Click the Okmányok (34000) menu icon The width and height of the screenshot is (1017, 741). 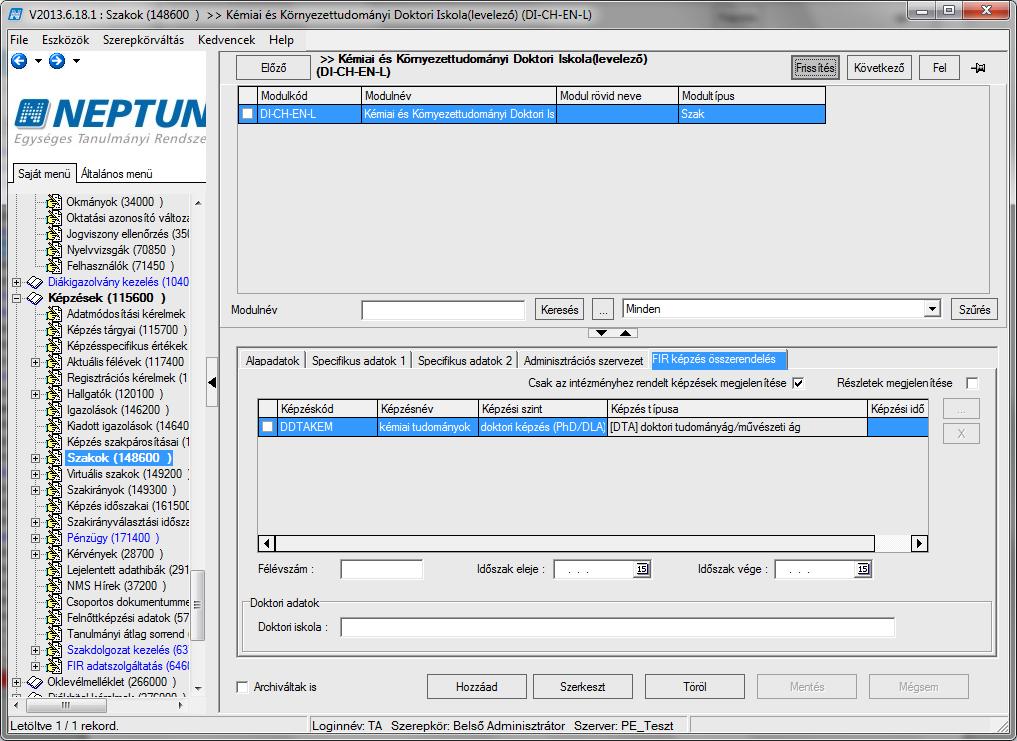point(54,202)
